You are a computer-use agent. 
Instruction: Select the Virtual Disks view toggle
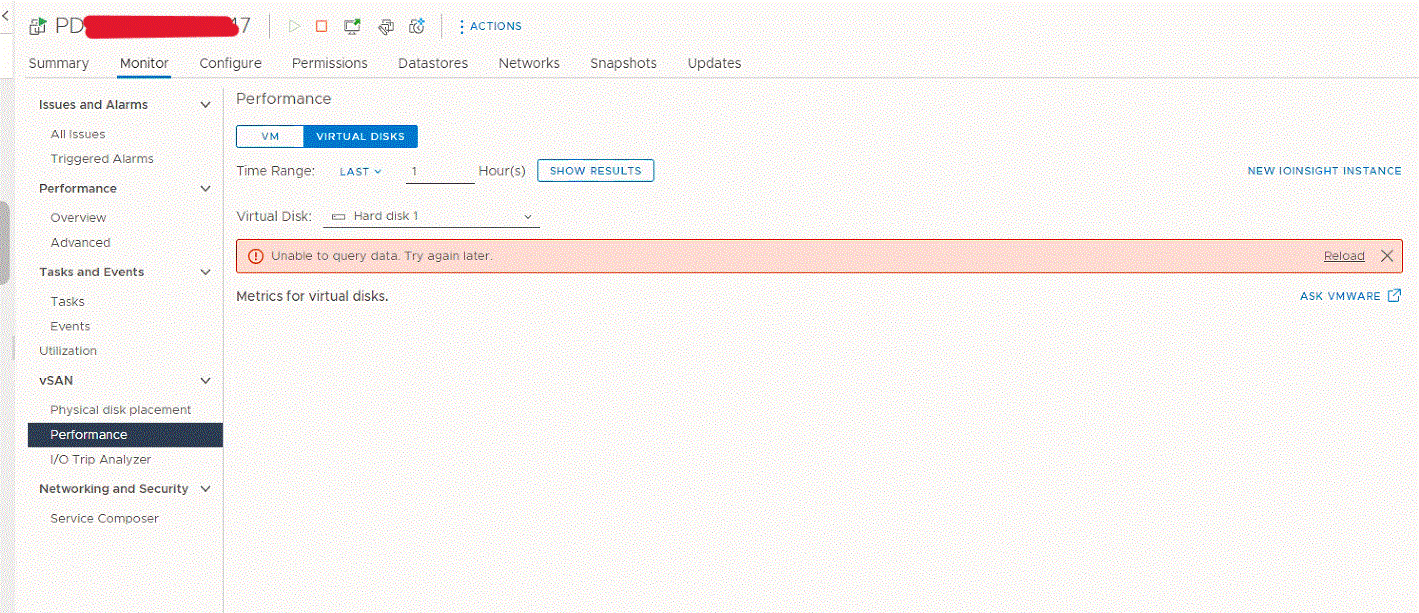click(x=360, y=137)
